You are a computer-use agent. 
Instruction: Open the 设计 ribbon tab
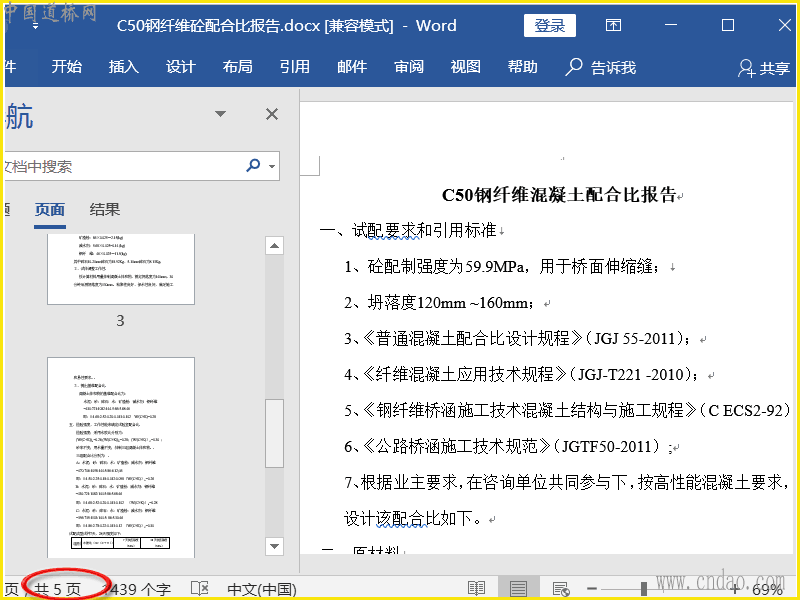coord(181,67)
